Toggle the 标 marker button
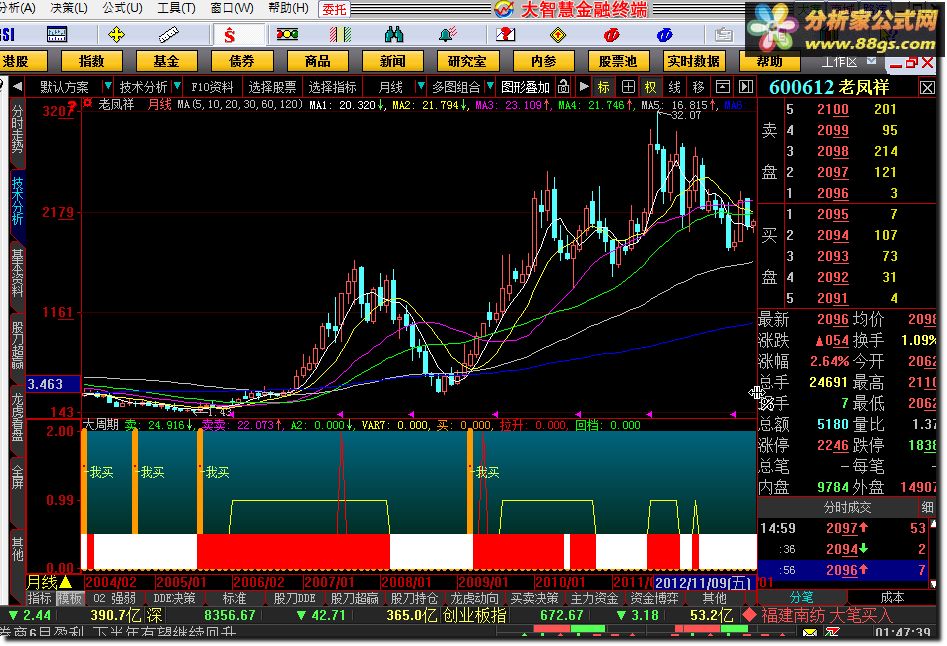The image size is (947, 646). pos(603,87)
